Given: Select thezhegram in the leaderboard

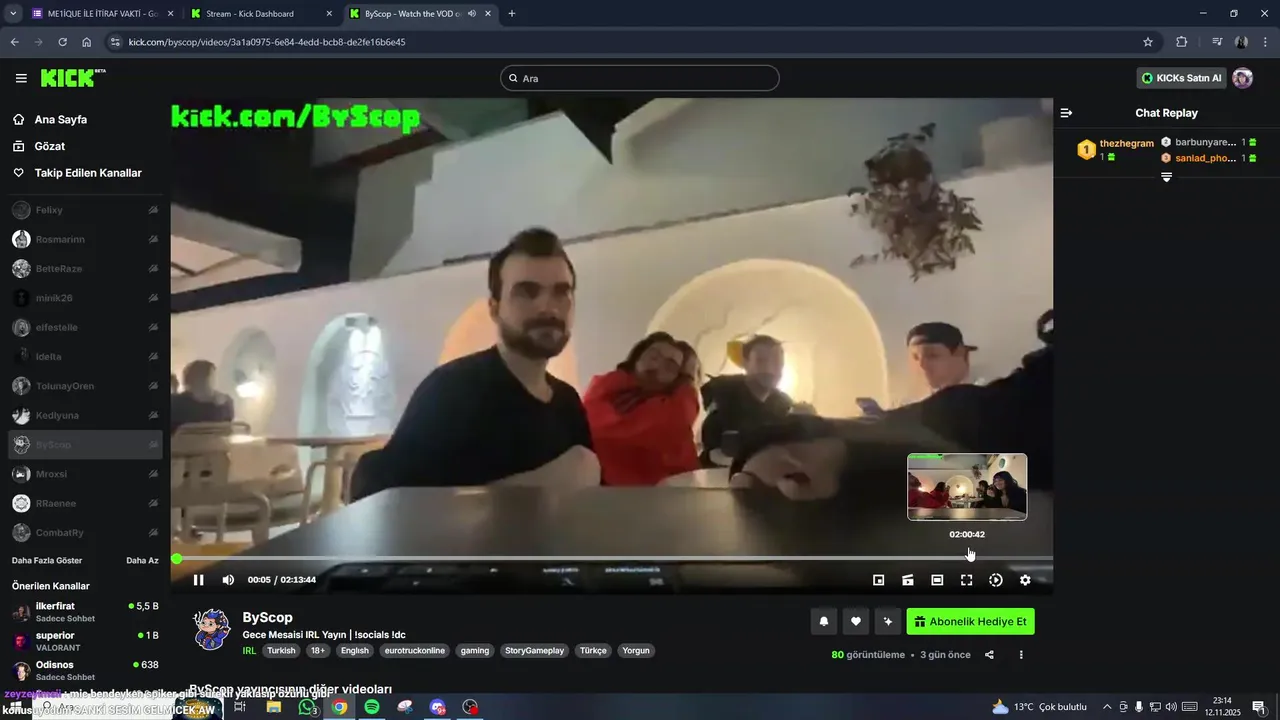Looking at the screenshot, I should tap(1126, 143).
